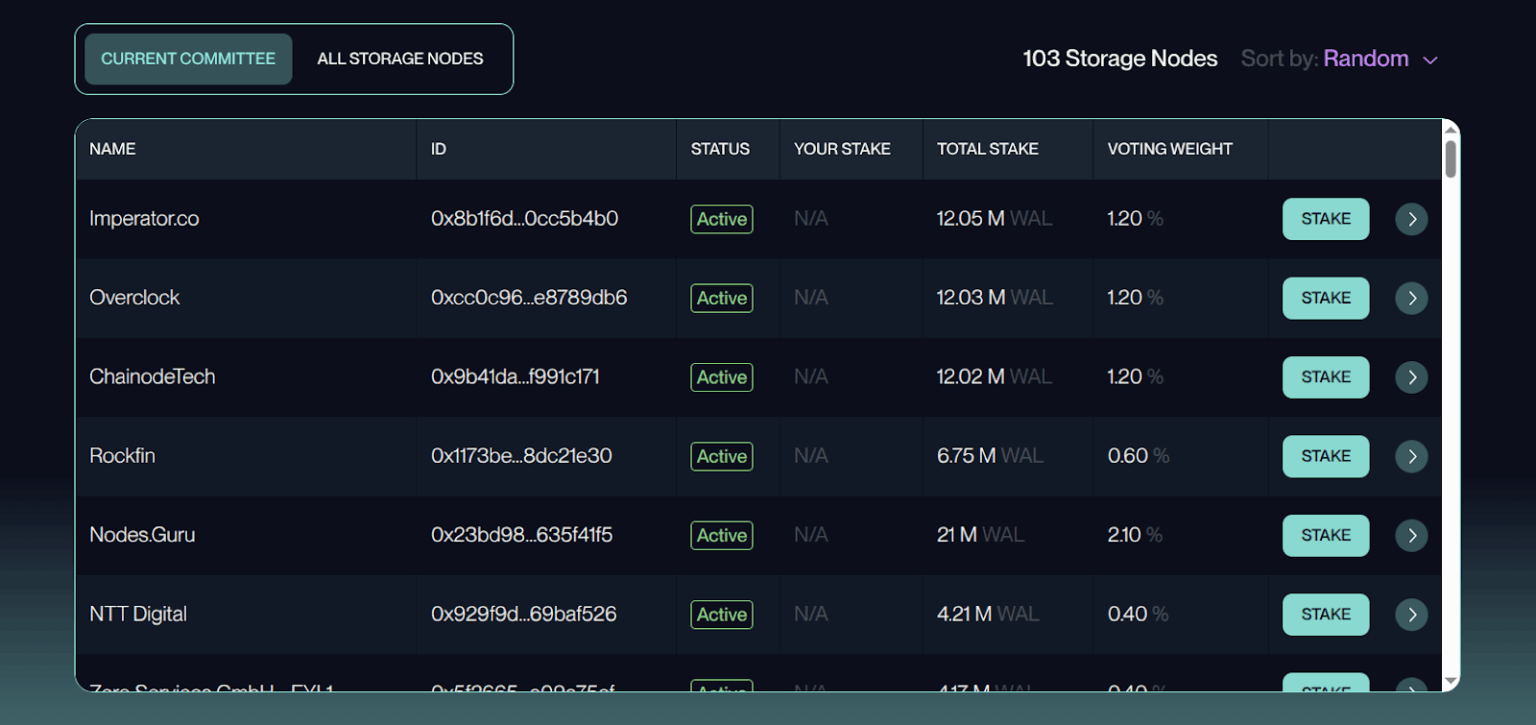
Task: Open the Sort by Random dropdown
Action: point(1366,58)
